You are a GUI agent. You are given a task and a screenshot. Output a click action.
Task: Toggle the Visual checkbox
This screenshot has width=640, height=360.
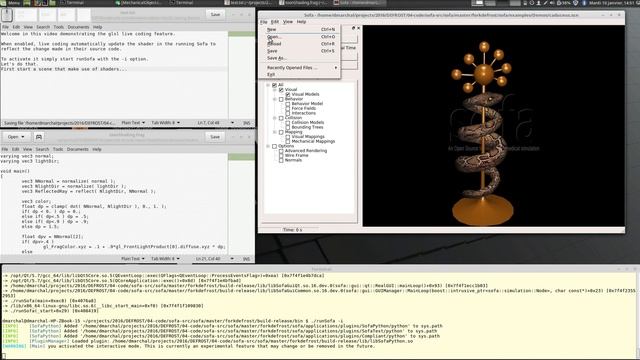[281, 89]
